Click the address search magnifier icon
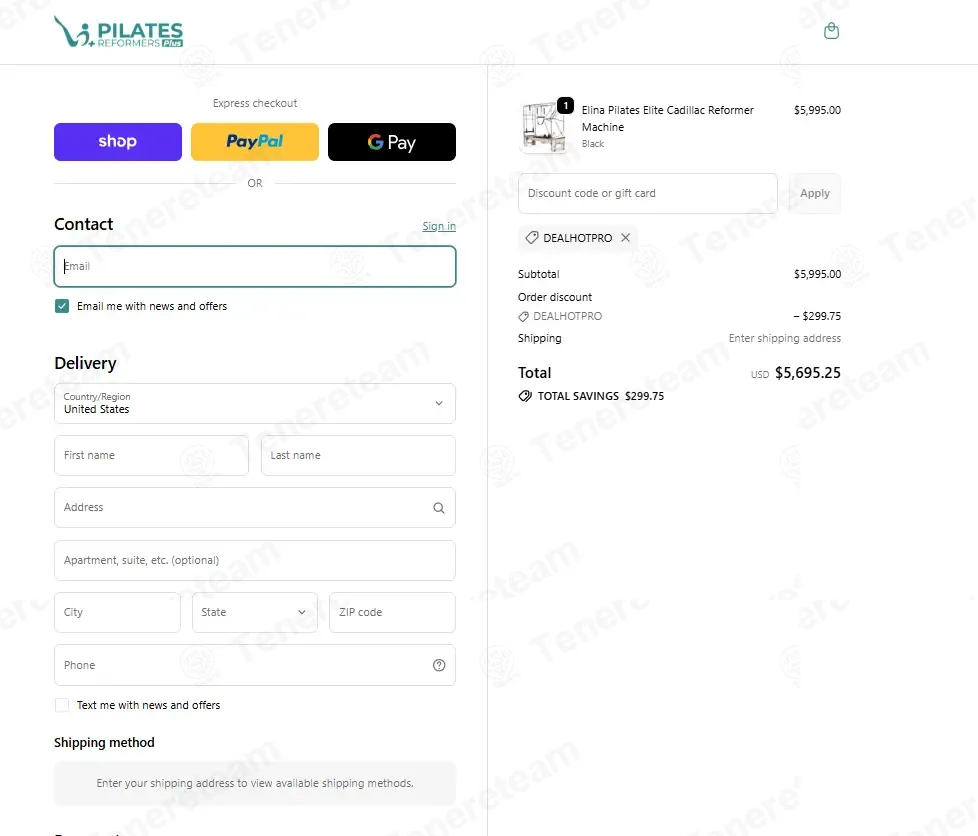Image resolution: width=978 pixels, height=836 pixels. (x=439, y=508)
